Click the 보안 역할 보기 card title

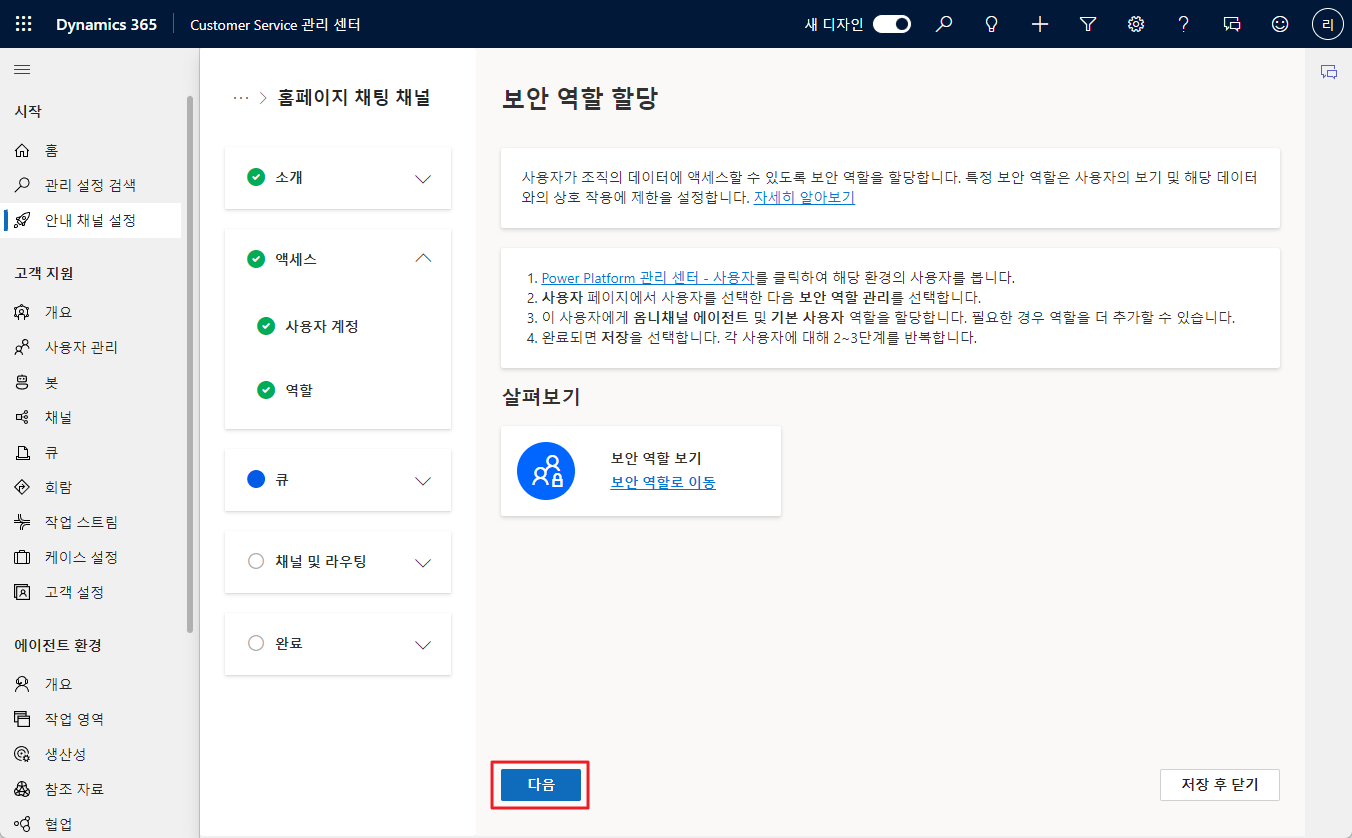pyautogui.click(x=656, y=458)
